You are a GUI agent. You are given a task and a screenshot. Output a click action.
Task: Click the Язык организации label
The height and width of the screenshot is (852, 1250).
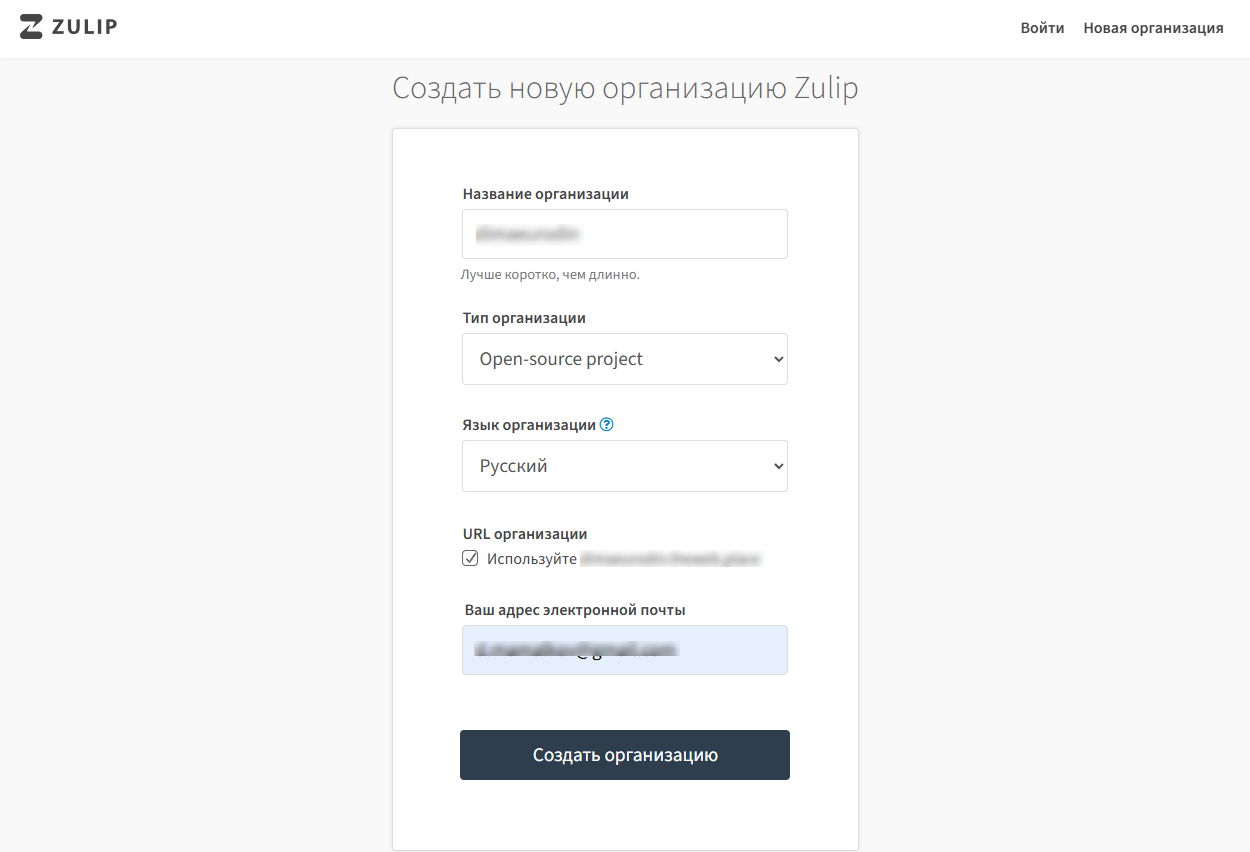point(529,424)
